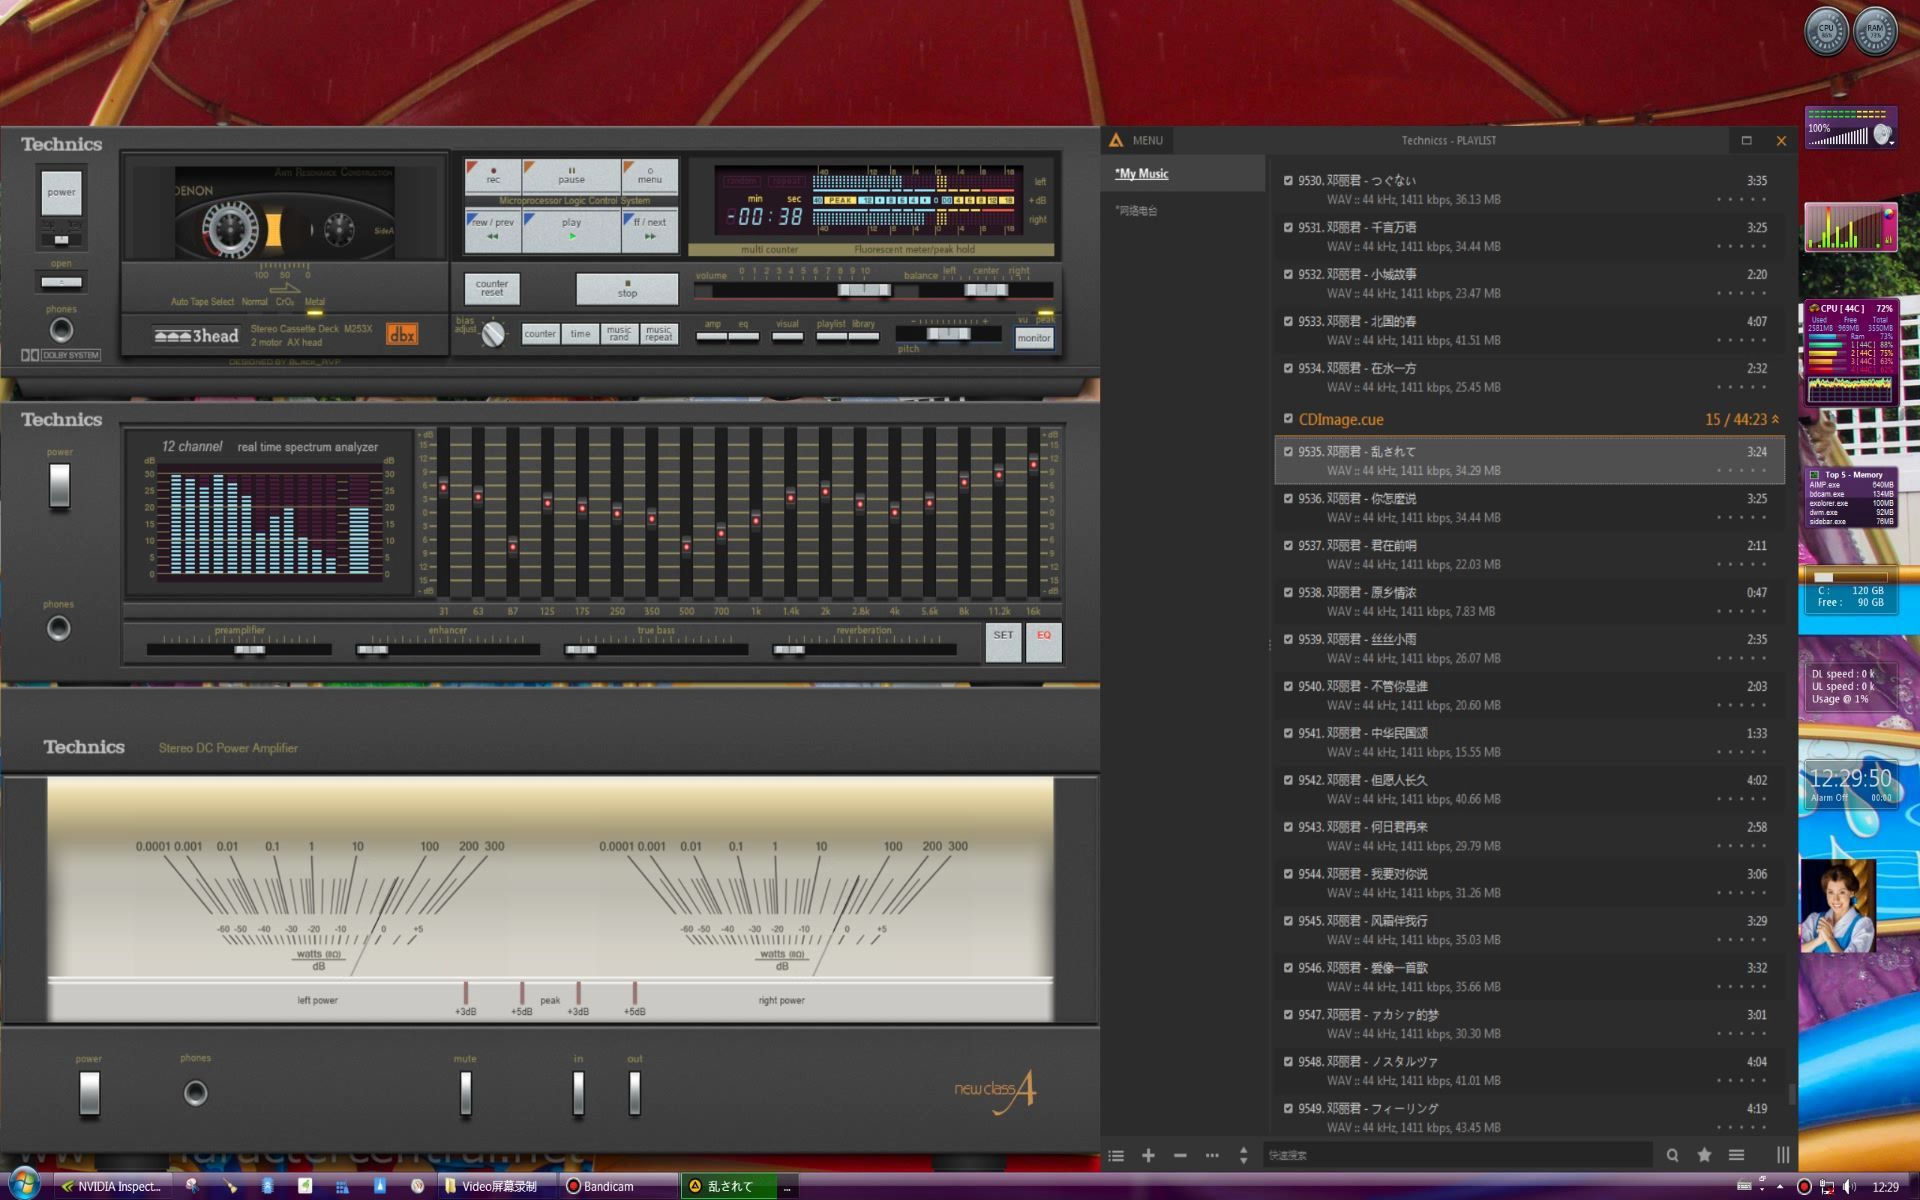Stop playback with the stop button
The height and width of the screenshot is (1200, 1920).
(x=627, y=289)
